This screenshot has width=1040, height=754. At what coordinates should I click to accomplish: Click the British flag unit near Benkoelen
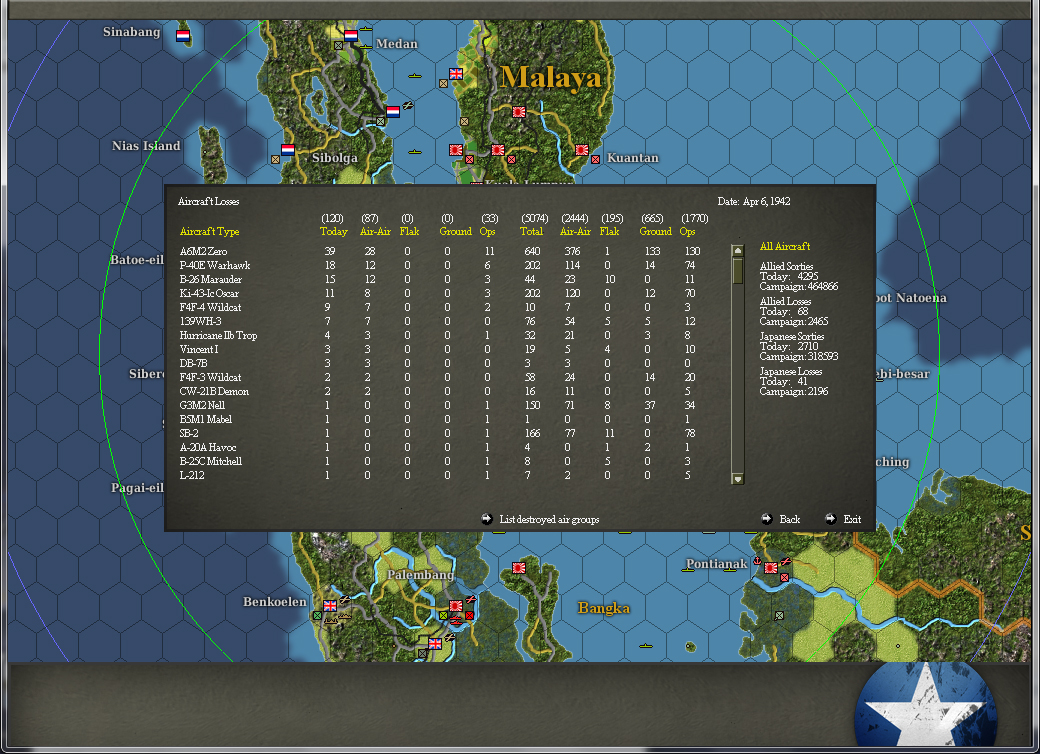329,605
